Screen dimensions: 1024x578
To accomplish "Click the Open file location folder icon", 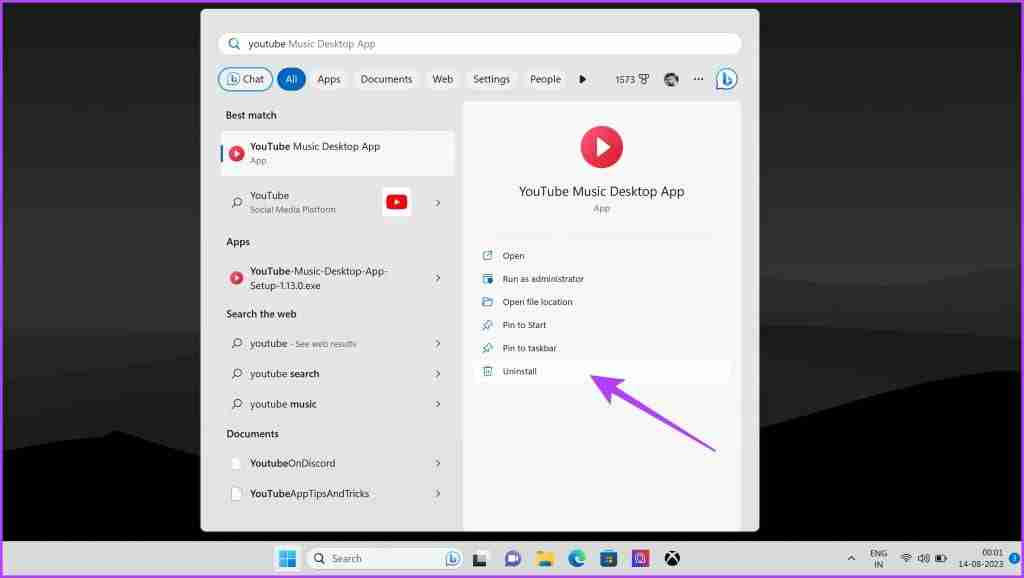I will [x=487, y=302].
